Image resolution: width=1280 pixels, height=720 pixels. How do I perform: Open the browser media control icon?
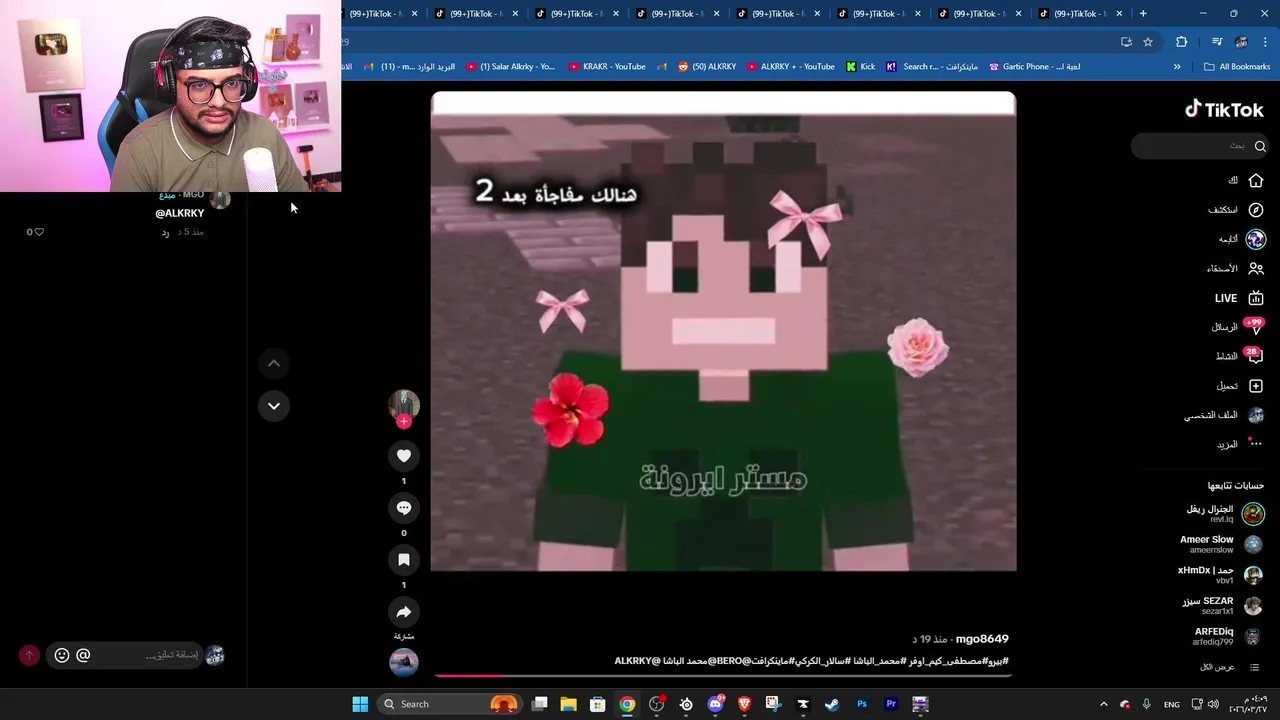pyautogui.click(x=1216, y=42)
